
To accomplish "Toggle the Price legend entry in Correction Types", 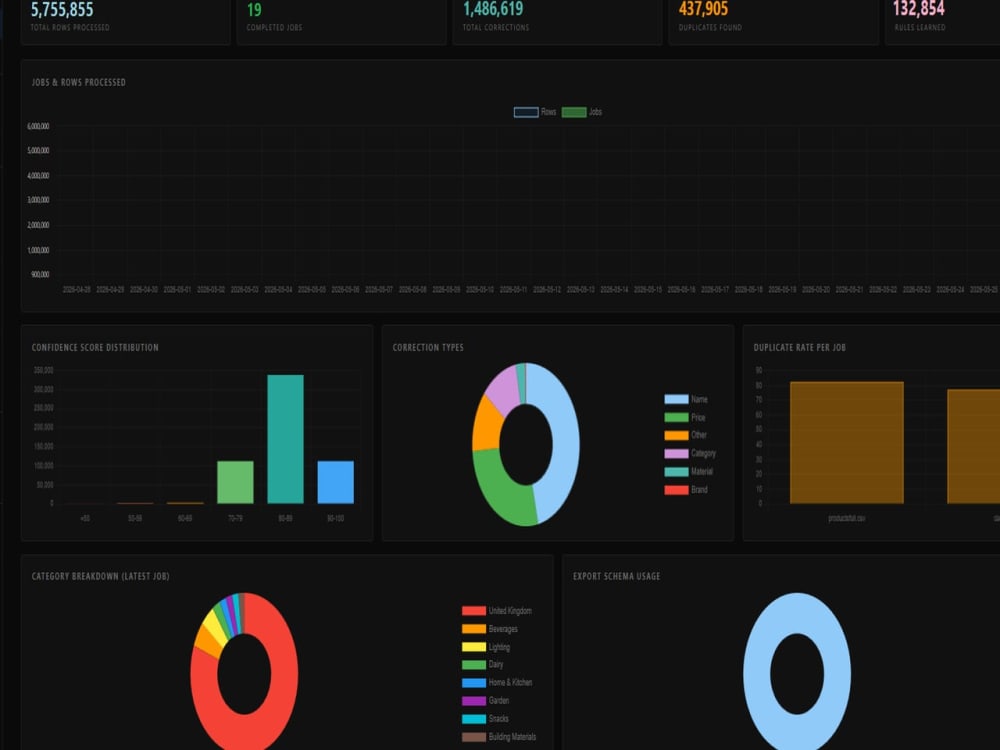I will coord(685,417).
